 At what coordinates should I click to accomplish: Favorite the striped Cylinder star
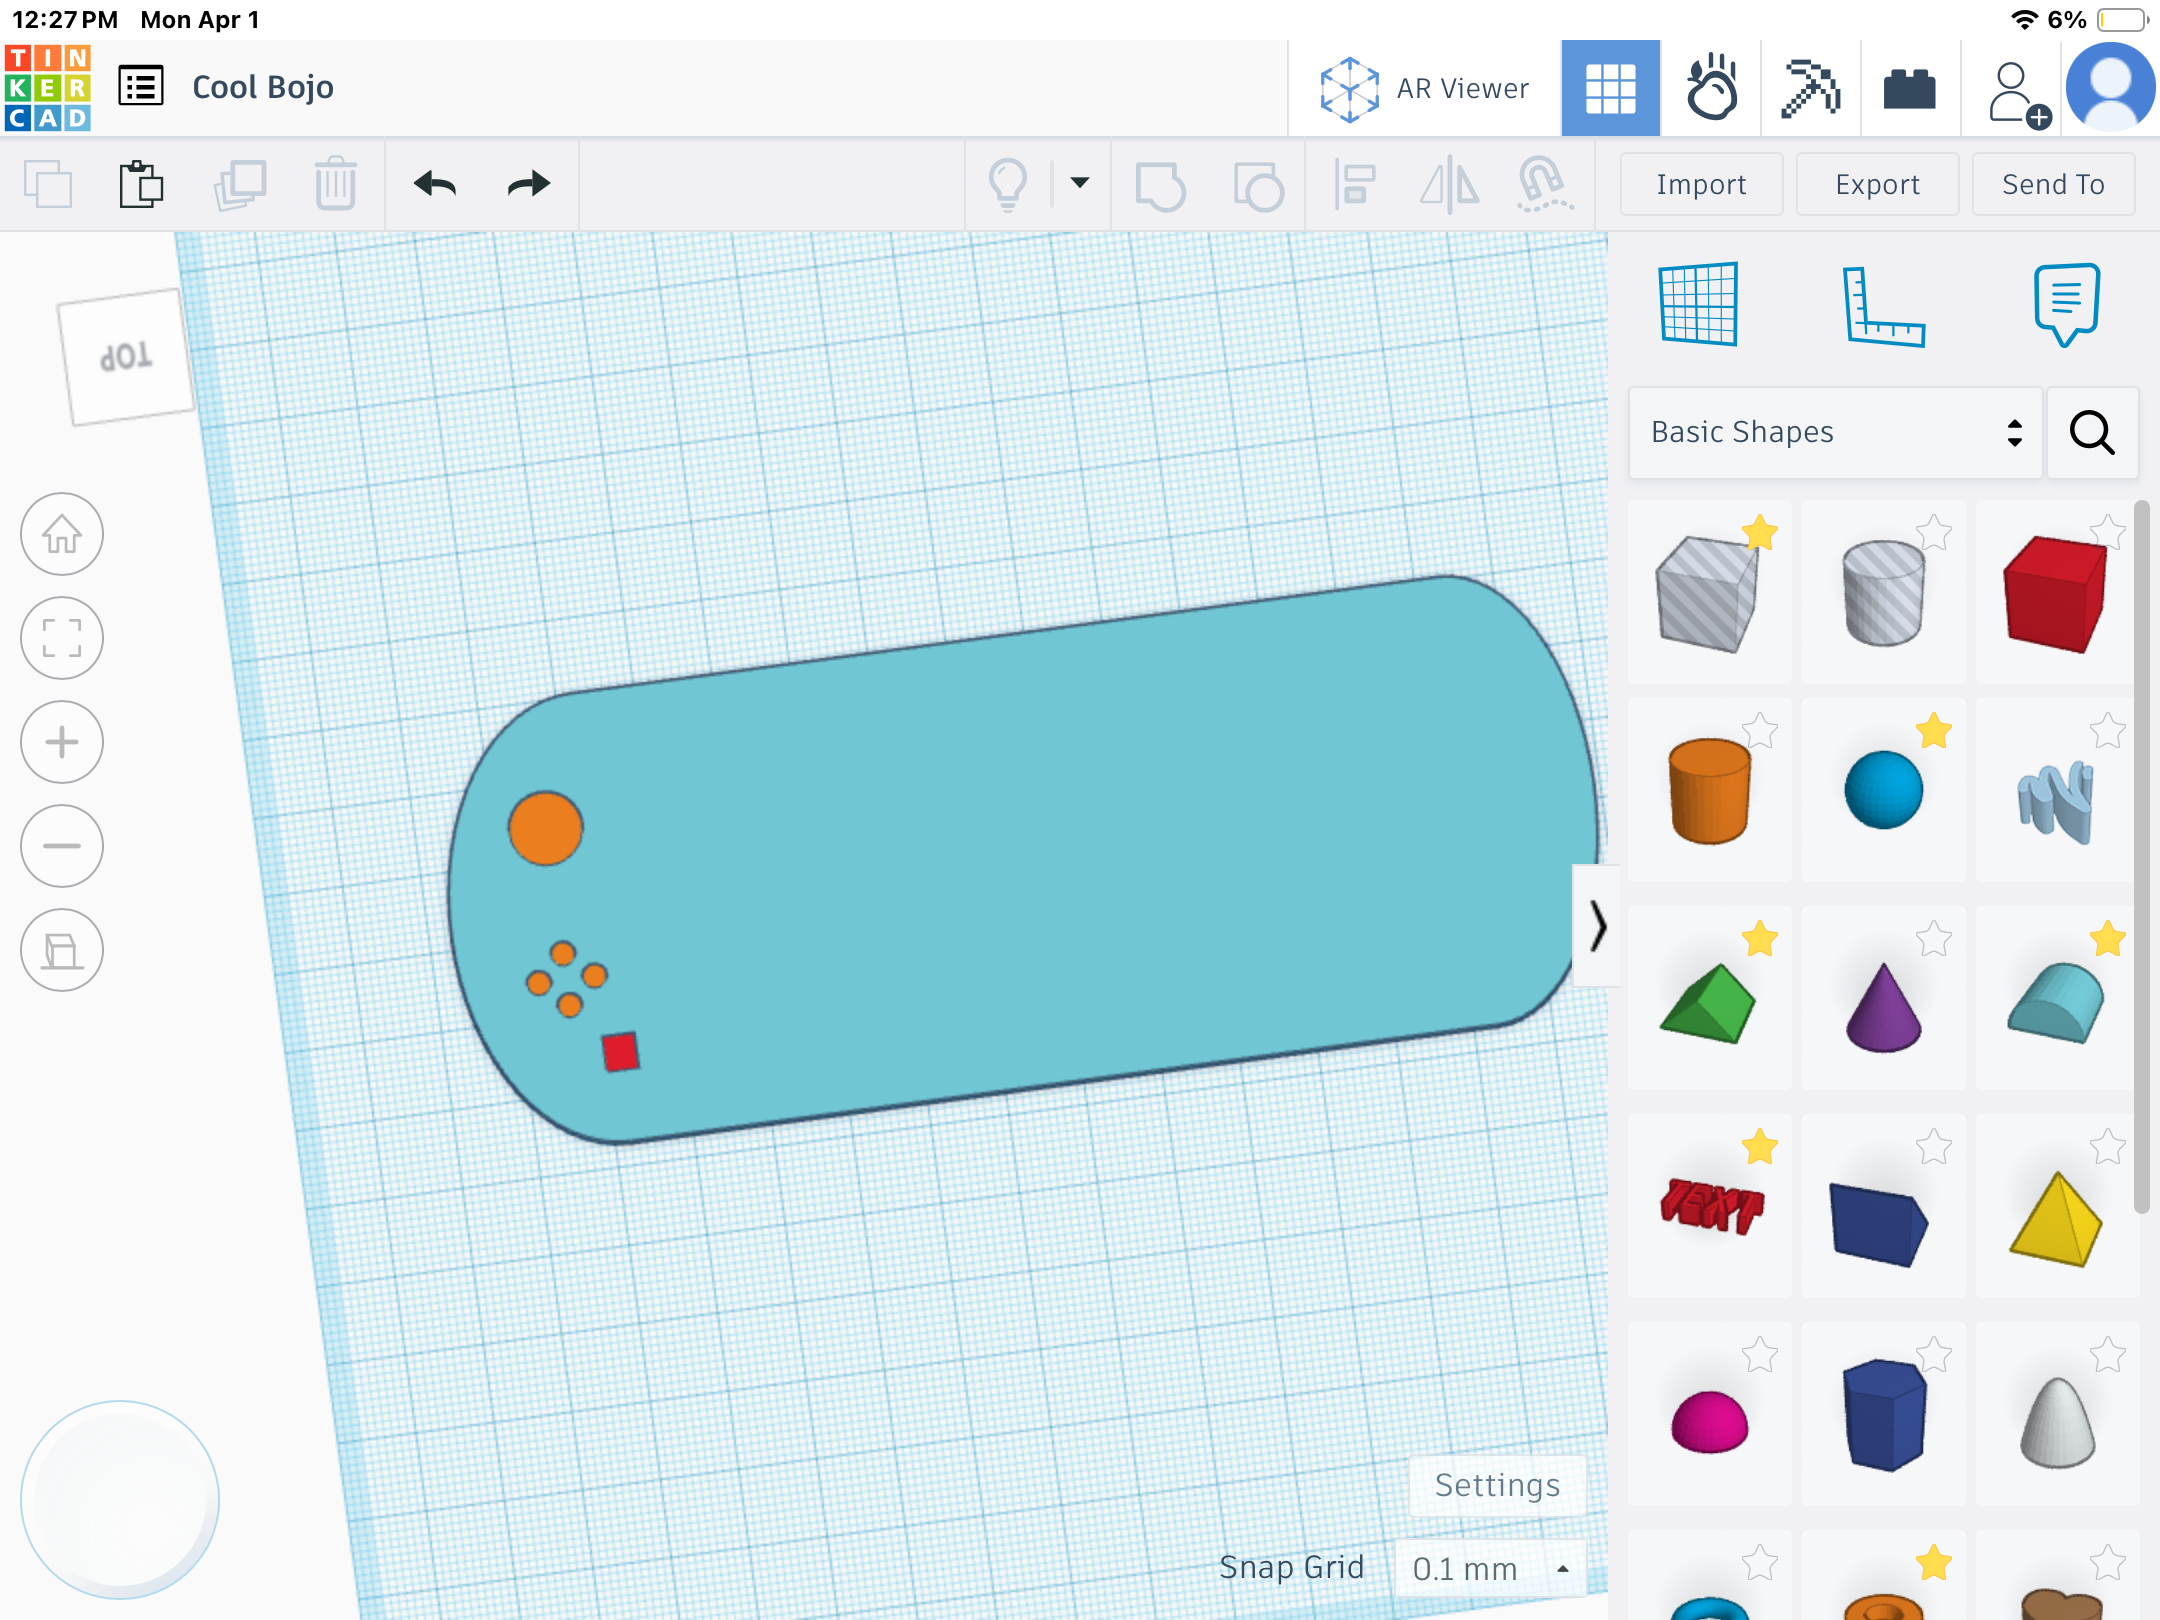pos(1934,532)
